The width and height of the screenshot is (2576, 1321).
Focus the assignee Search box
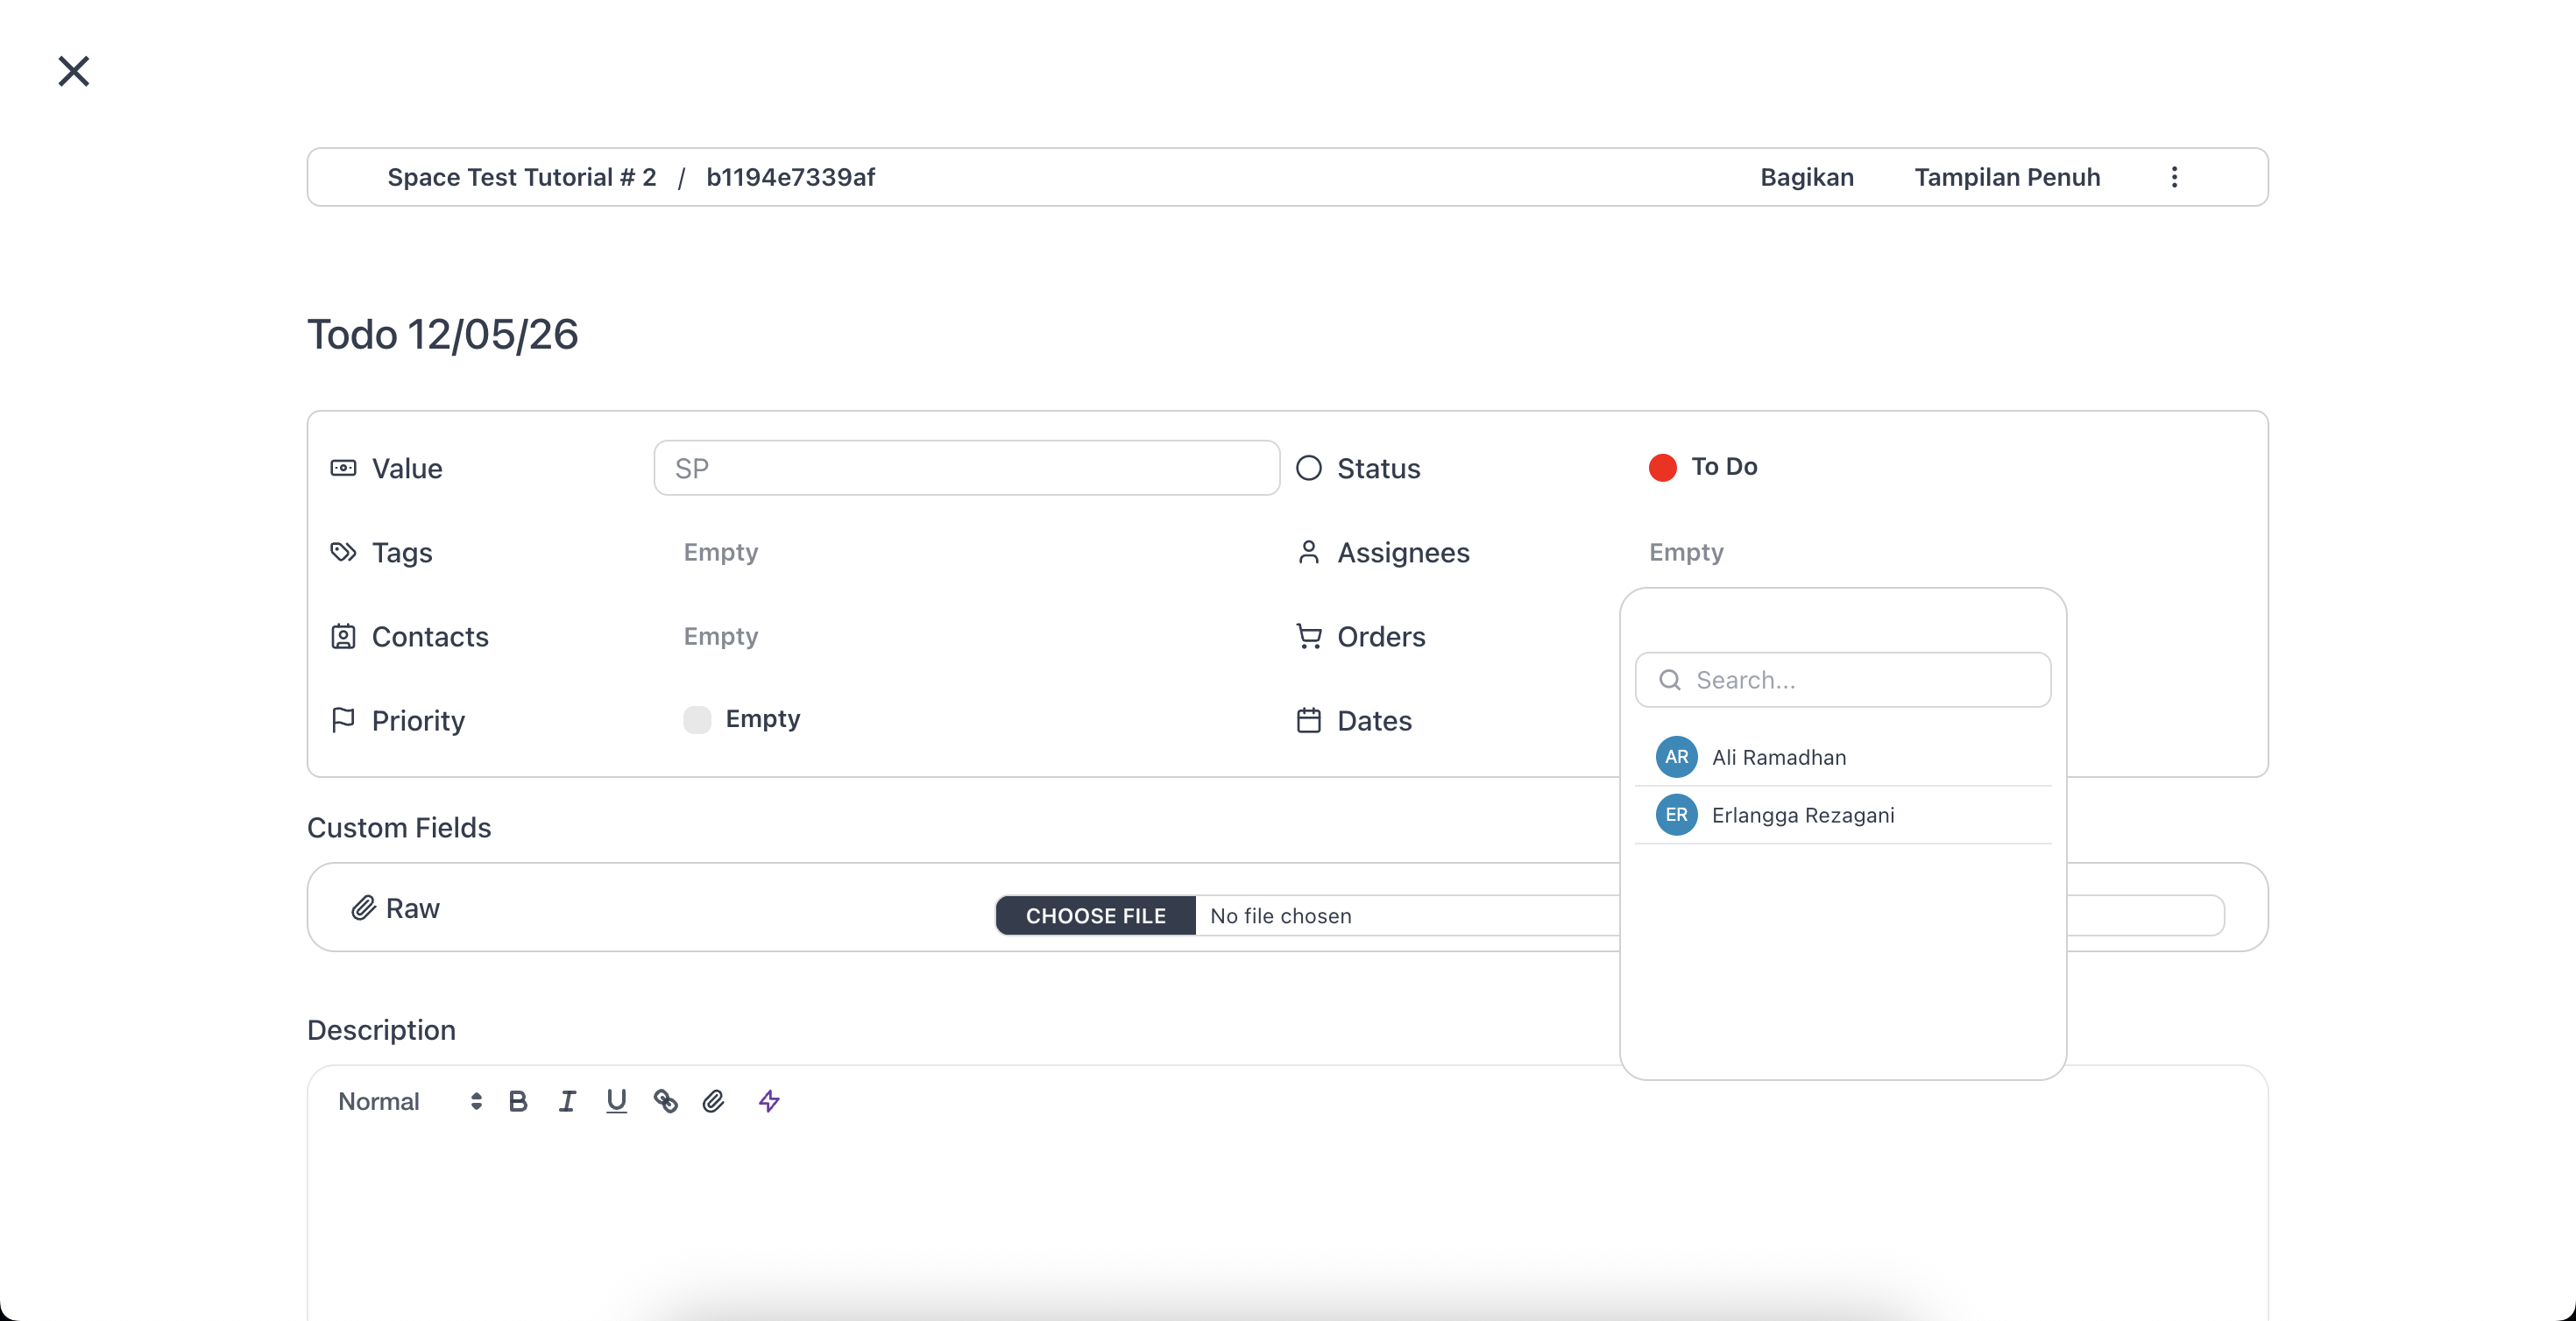point(1843,680)
